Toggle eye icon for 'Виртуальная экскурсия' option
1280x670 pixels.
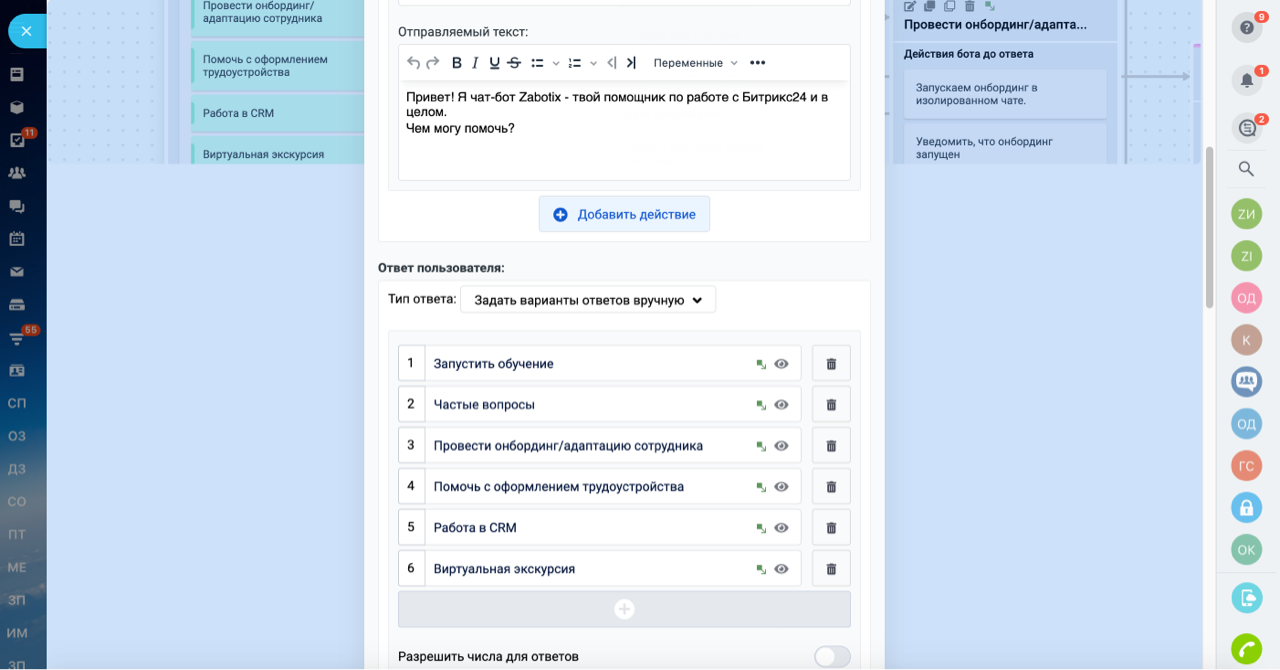coord(782,569)
